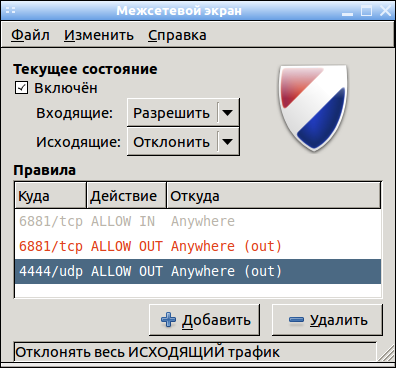Select the 6881/tcp ALLOW IN rule
The image size is (396, 368).
click(x=198, y=221)
